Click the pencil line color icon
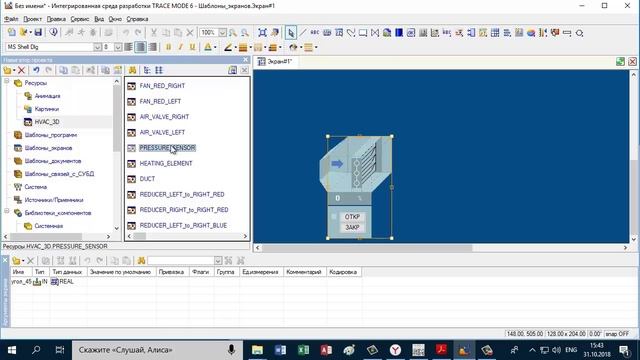Screen dimensions: 640x360 pos(228,47)
